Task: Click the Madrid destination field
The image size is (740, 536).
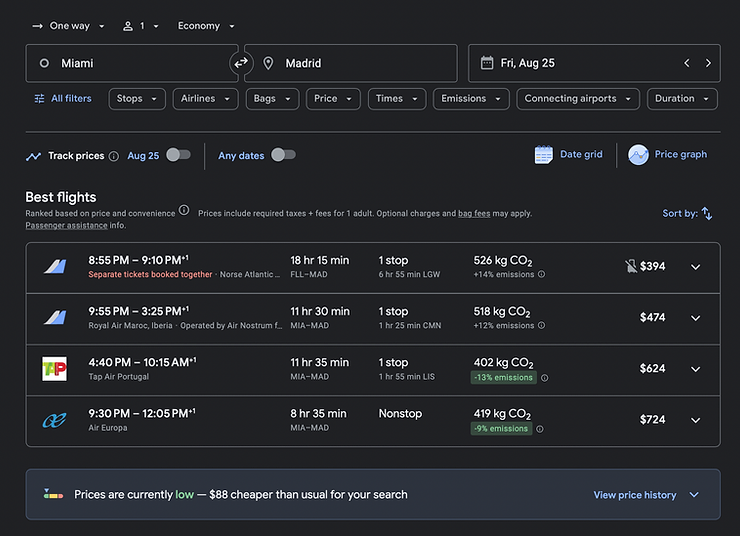Action: pyautogui.click(x=351, y=63)
